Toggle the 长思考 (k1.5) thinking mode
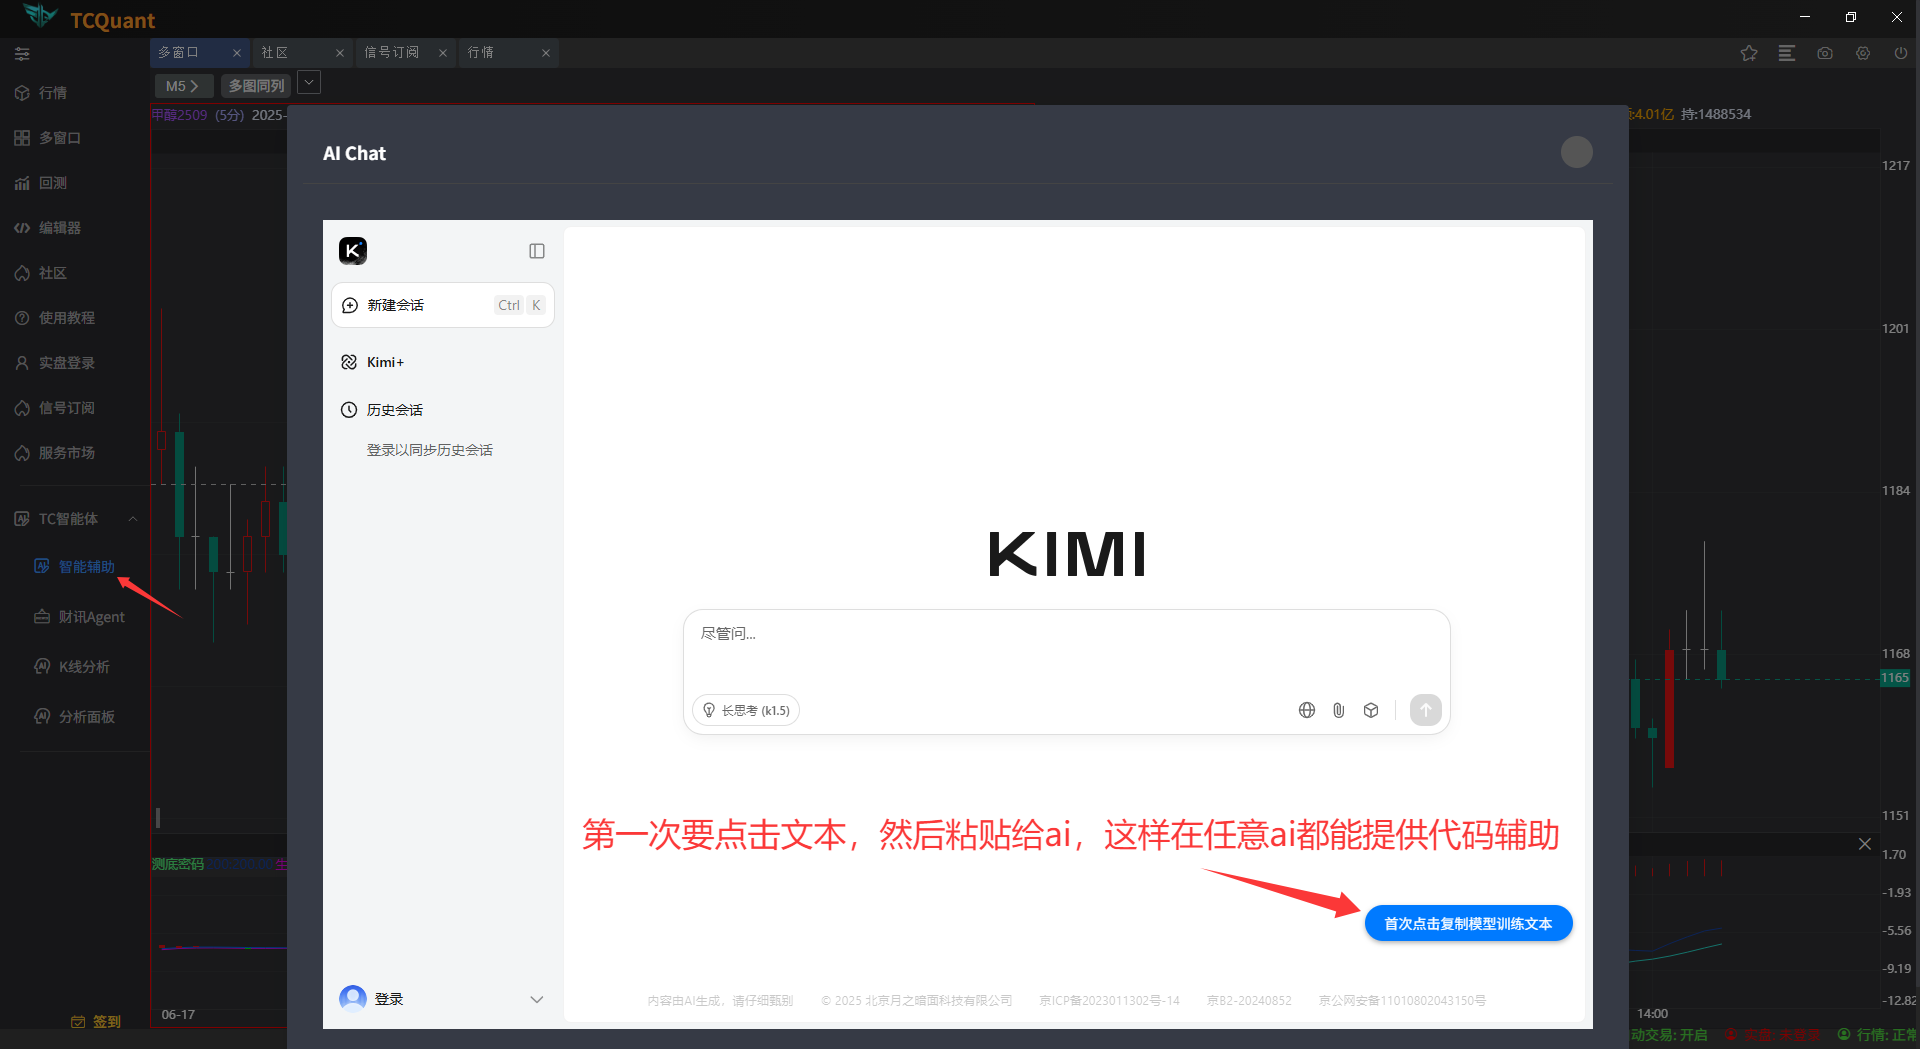The image size is (1920, 1049). (x=745, y=710)
